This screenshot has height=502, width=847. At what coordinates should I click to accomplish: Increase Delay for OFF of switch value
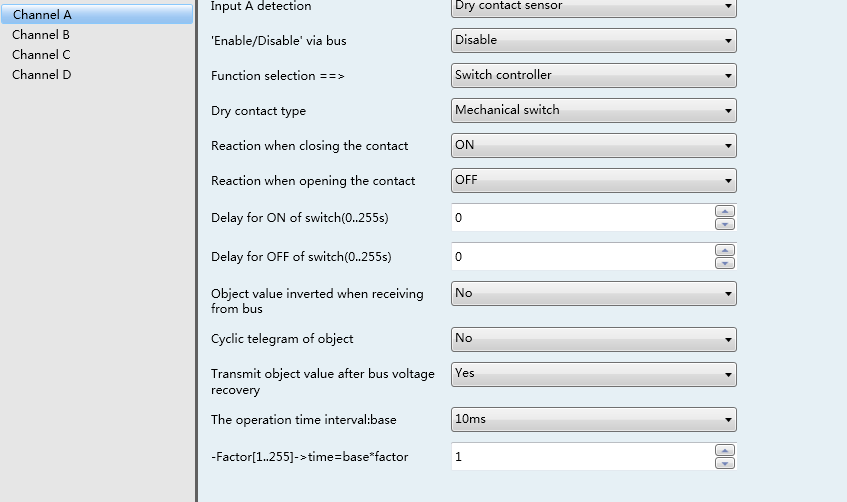tap(725, 250)
